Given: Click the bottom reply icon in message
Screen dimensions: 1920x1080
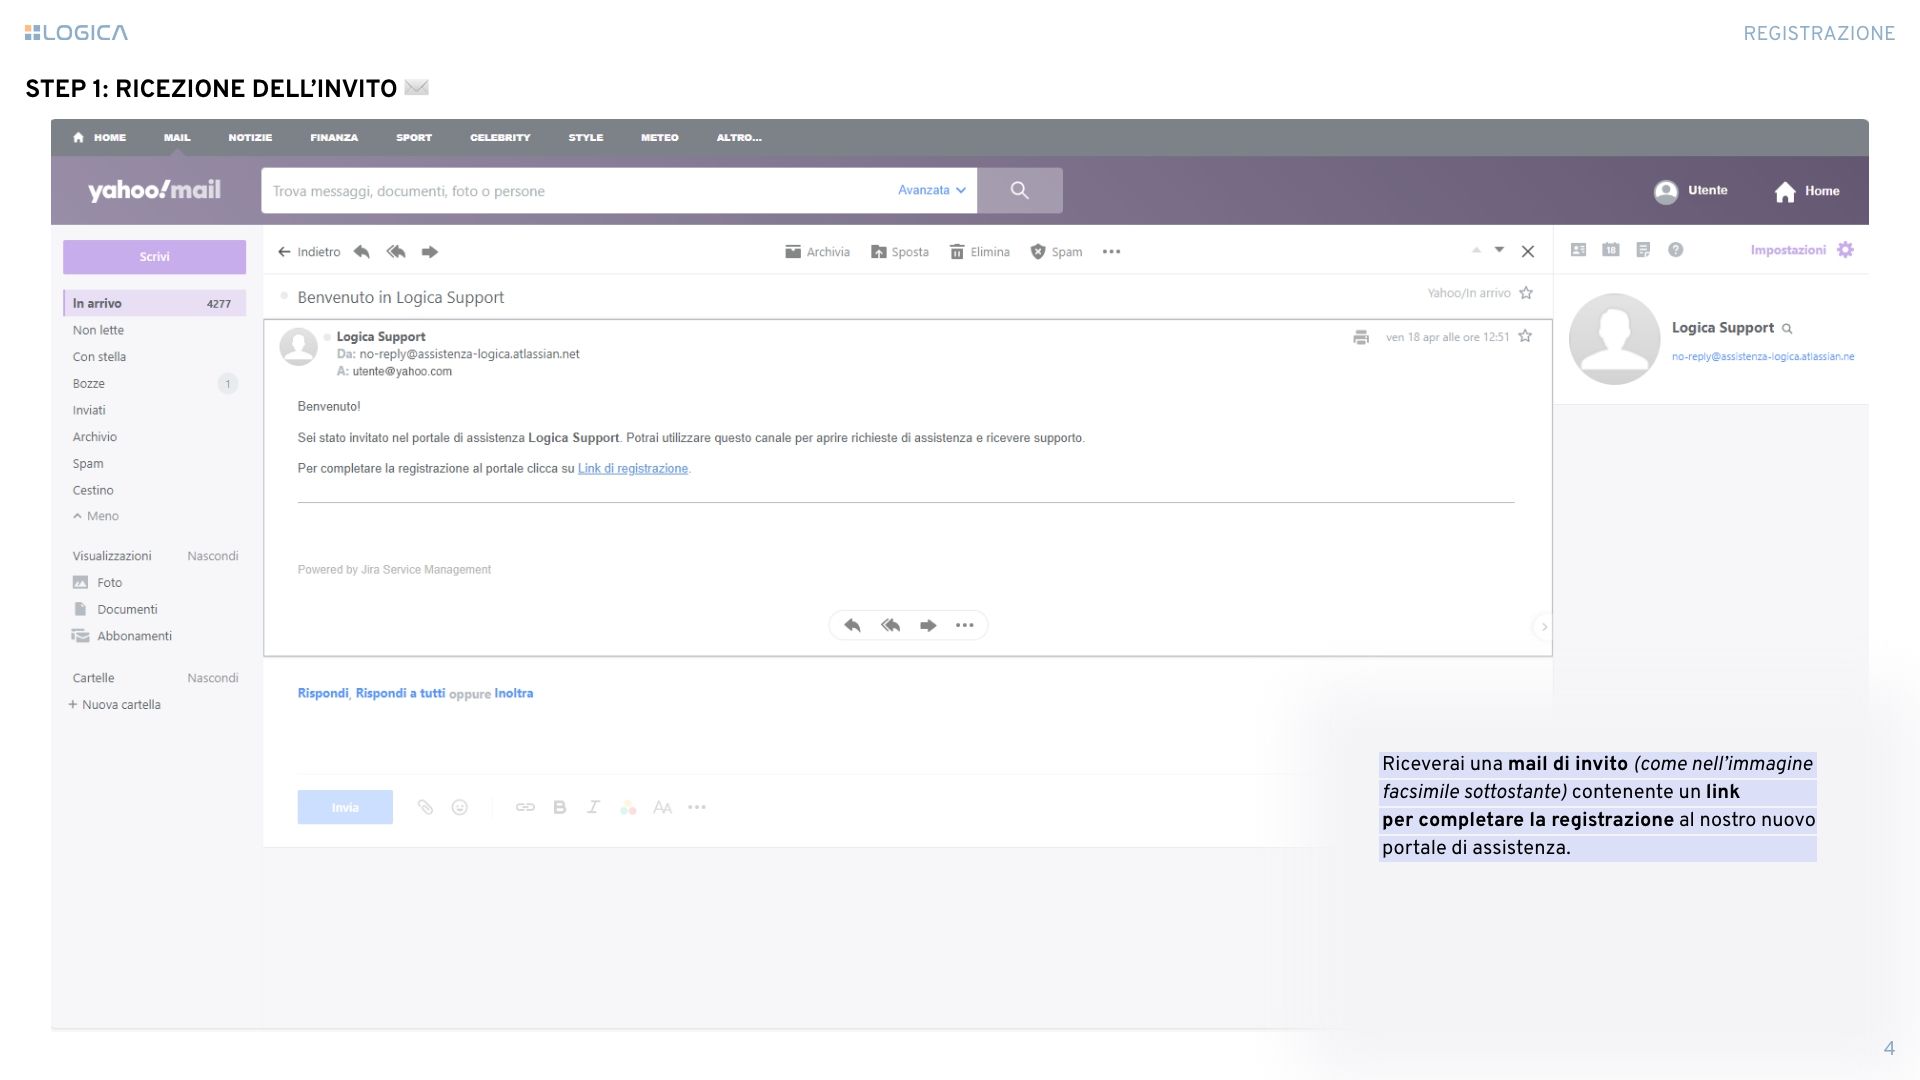Looking at the screenshot, I should point(852,625).
